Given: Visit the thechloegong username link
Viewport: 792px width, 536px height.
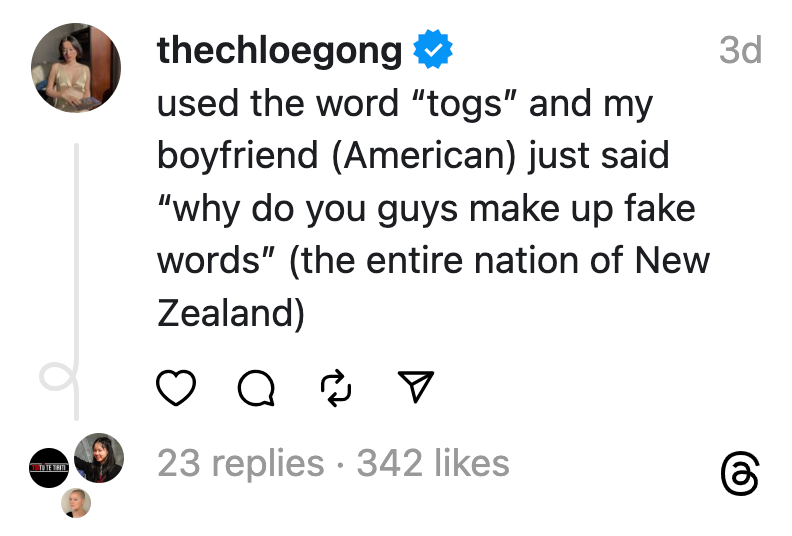Looking at the screenshot, I should [280, 49].
